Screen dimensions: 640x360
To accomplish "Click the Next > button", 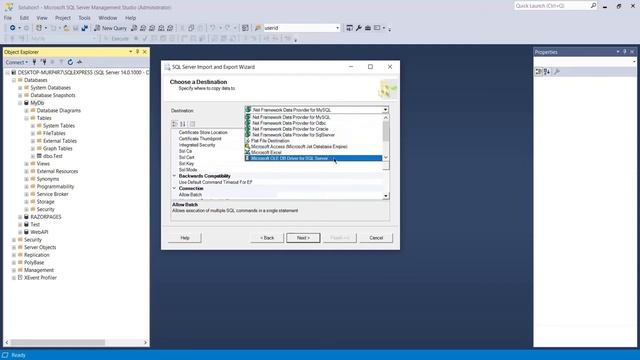I will (303, 238).
